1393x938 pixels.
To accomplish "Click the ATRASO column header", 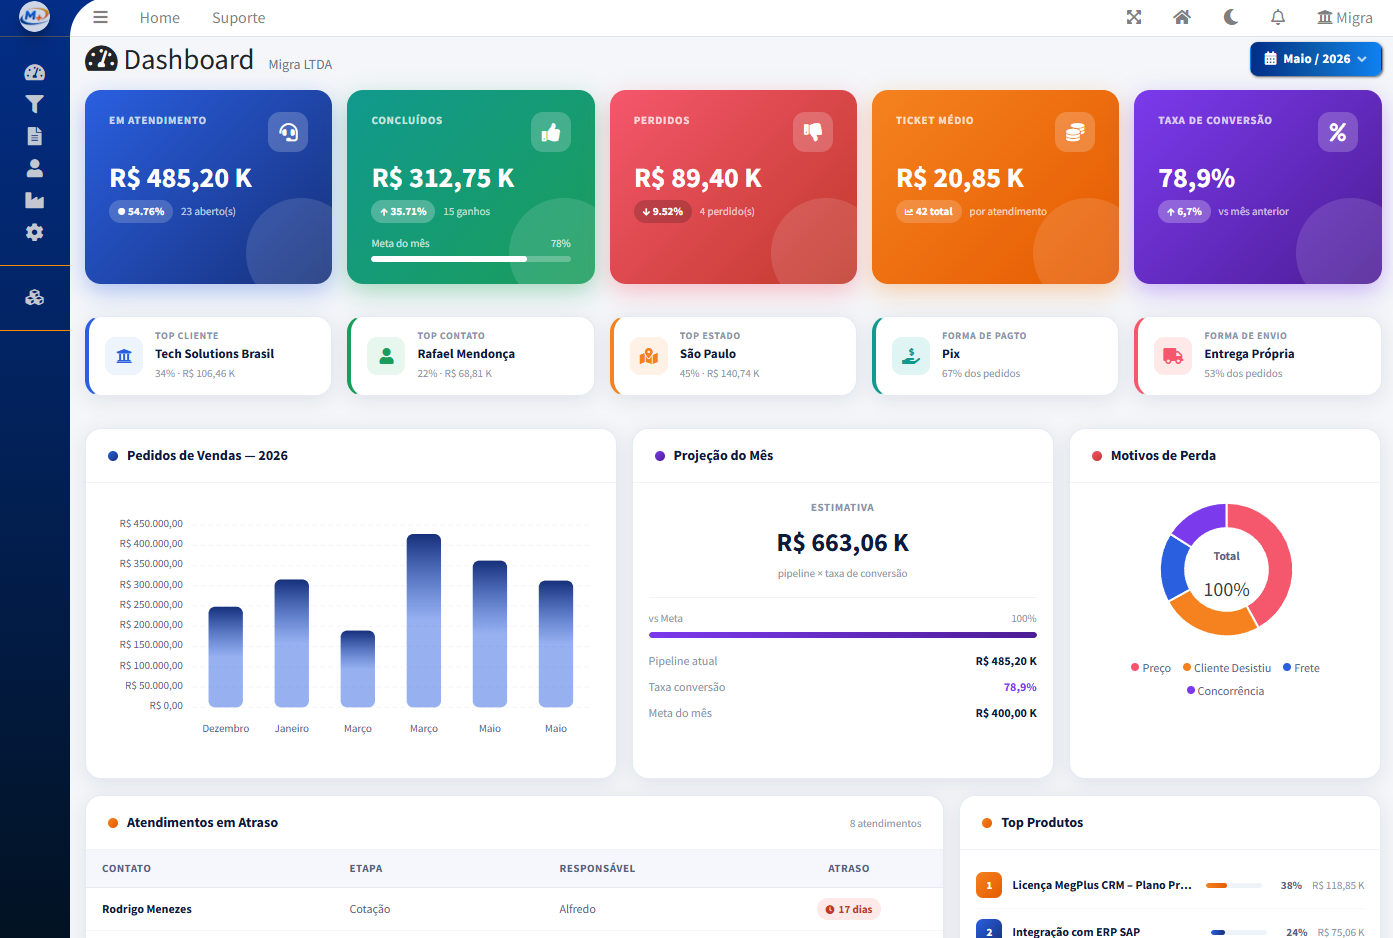I will click(x=849, y=868).
